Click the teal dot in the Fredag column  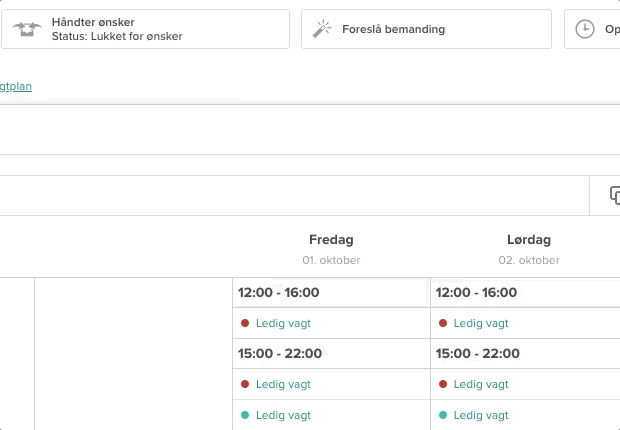[x=245, y=414]
